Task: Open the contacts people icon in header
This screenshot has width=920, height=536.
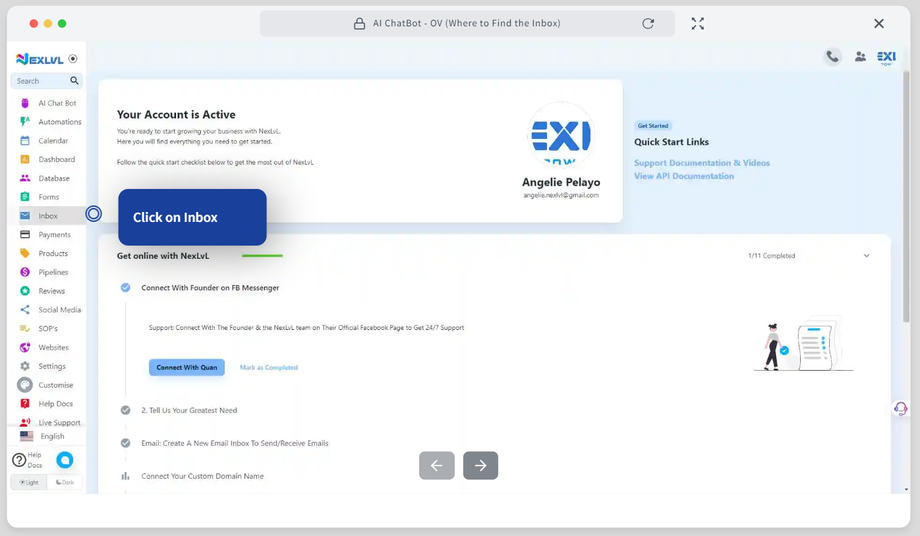Action: 860,56
